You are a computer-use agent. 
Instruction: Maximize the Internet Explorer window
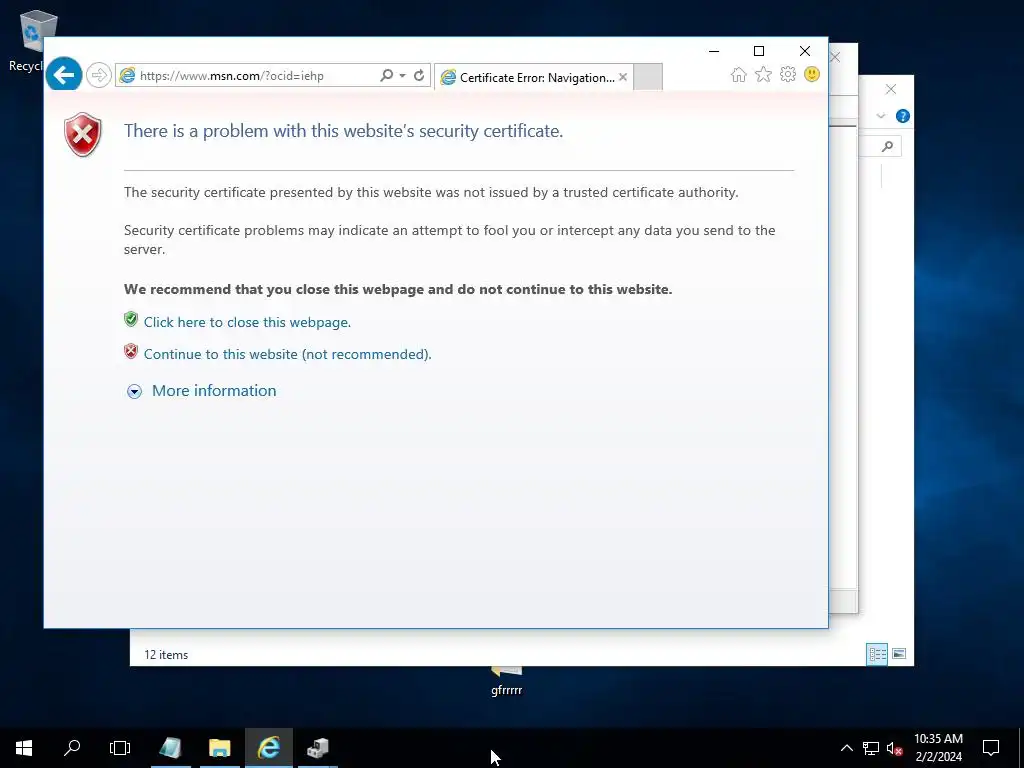(759, 51)
